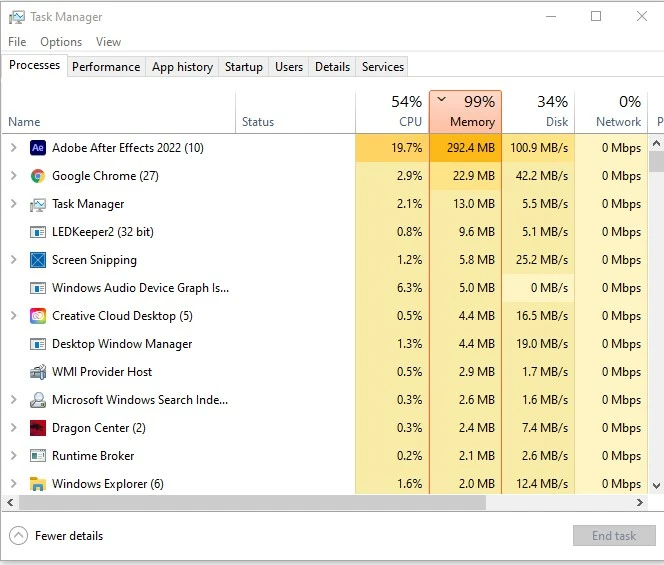Click the vertical scrollbar down arrow
The image size is (664, 565).
tap(656, 486)
